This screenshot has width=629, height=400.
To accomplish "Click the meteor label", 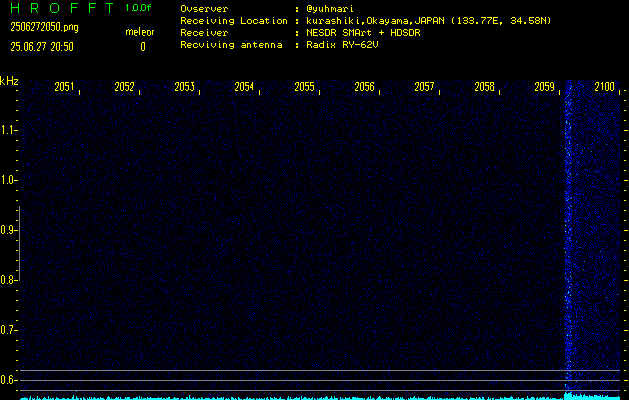I will [140, 32].
